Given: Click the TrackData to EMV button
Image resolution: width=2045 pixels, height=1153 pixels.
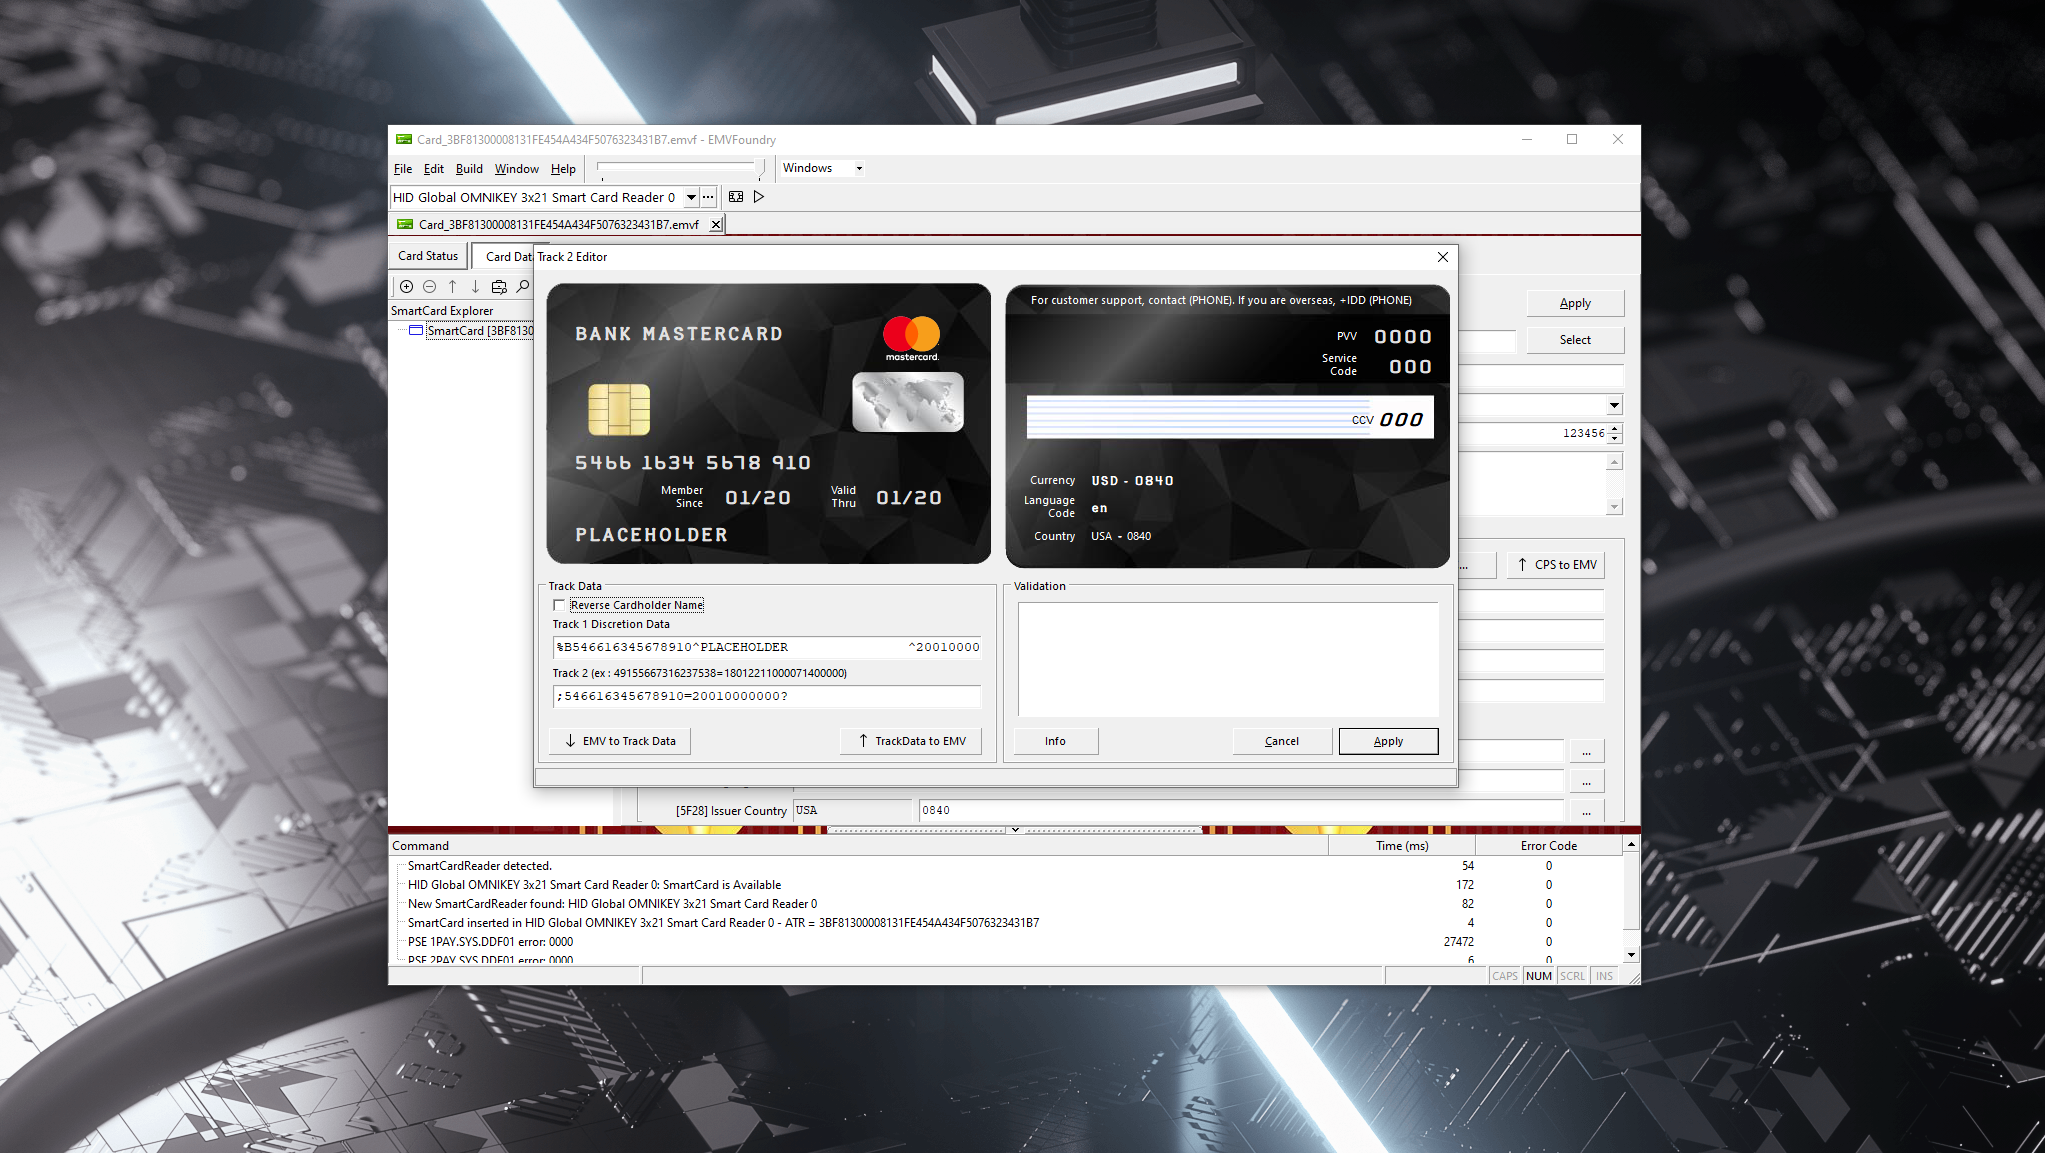Looking at the screenshot, I should 911,741.
